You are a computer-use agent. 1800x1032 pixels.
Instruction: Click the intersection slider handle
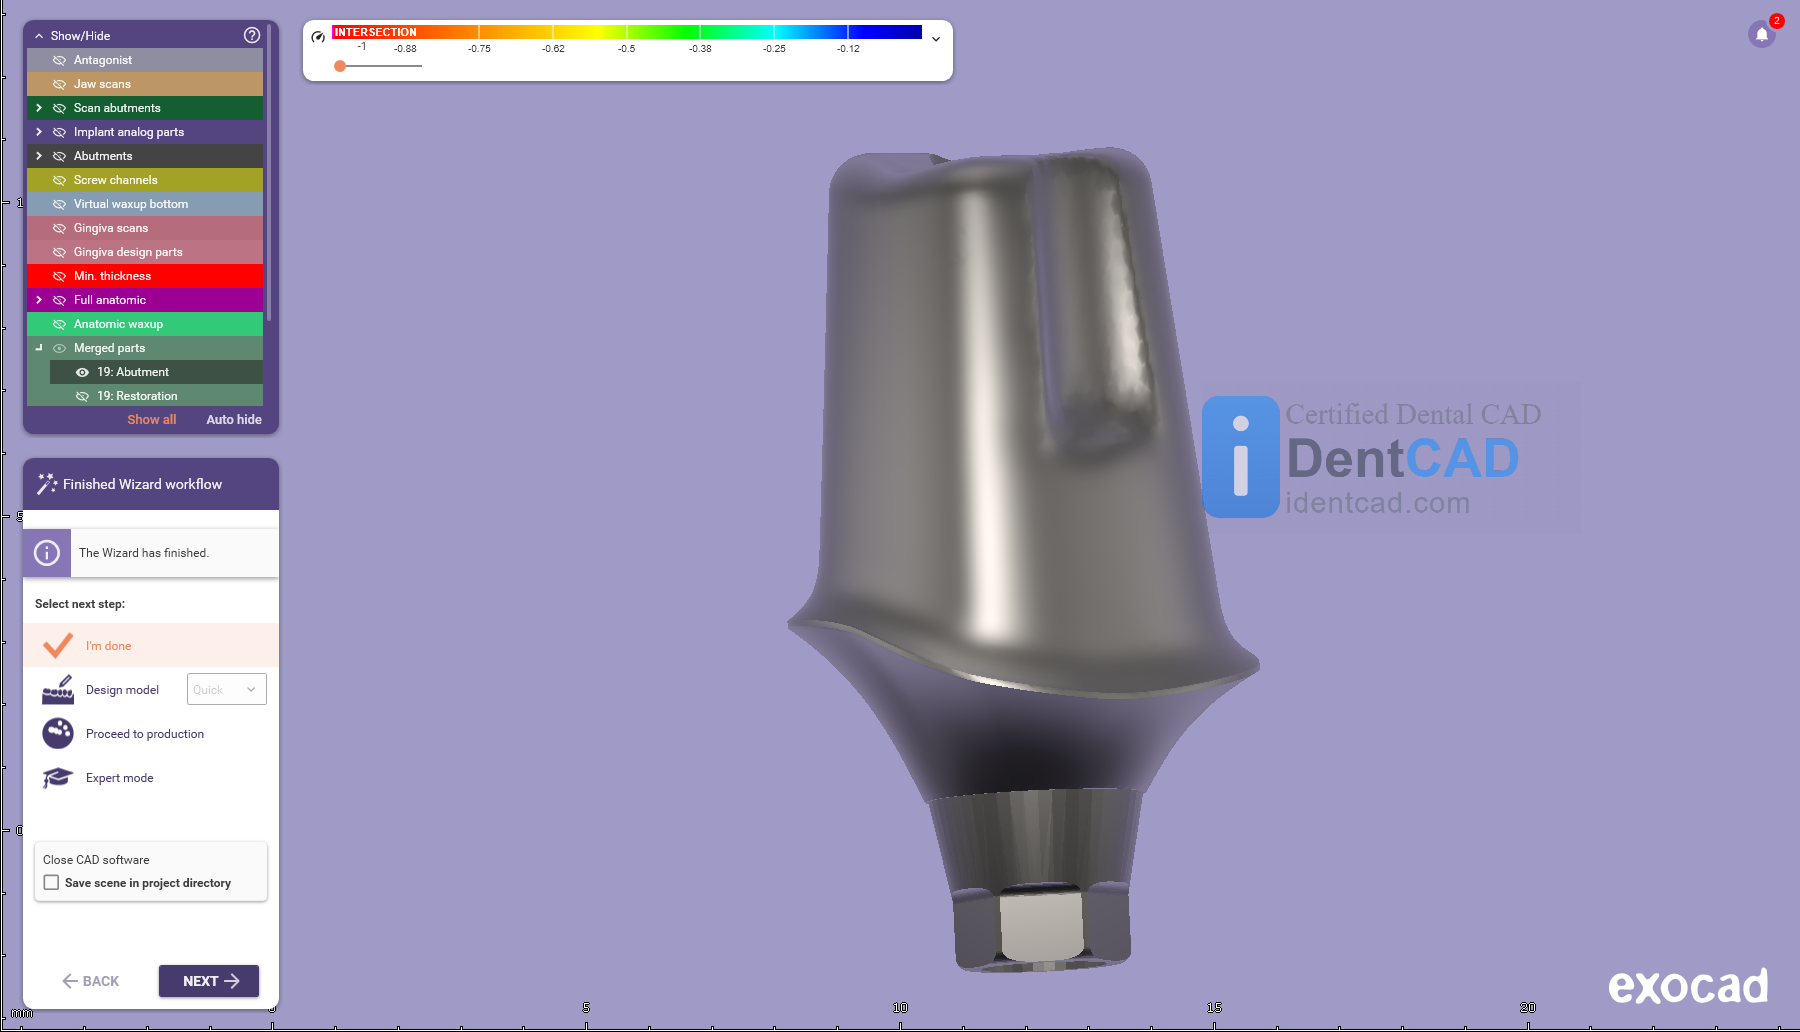340,66
